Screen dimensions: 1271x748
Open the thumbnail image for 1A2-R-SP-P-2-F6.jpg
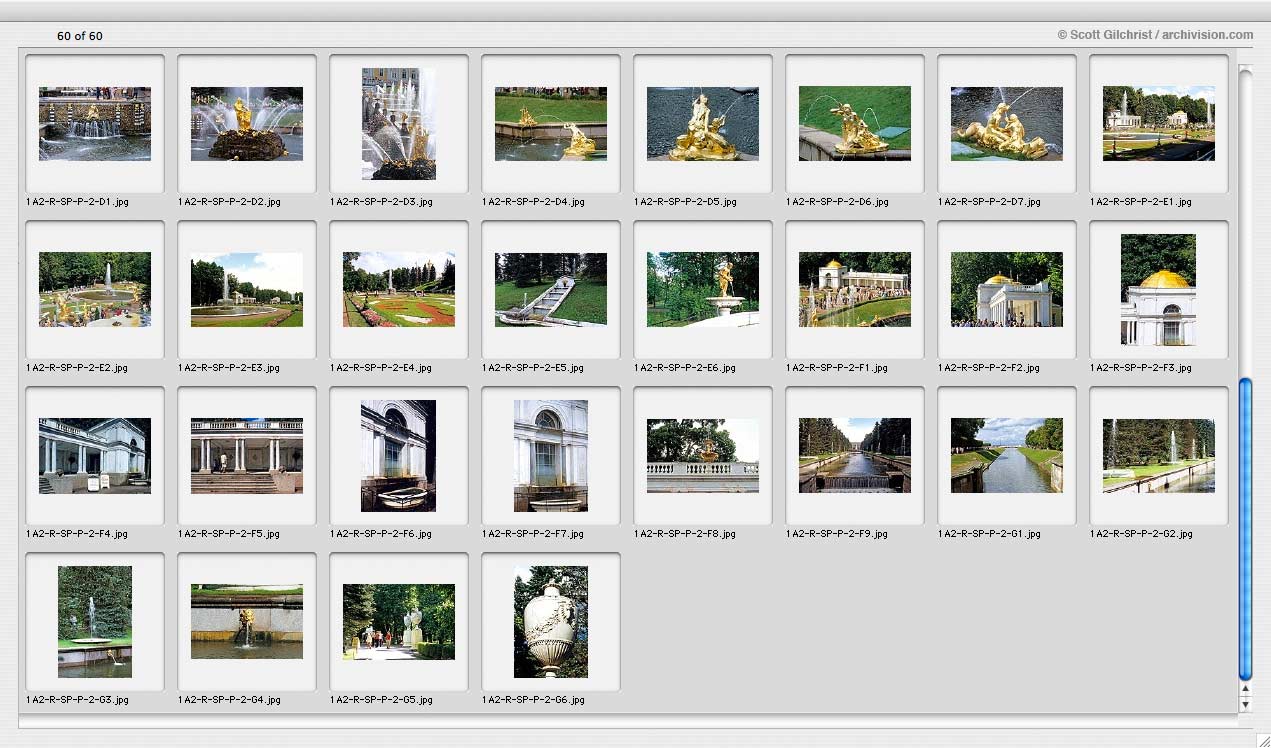pyautogui.click(x=399, y=456)
